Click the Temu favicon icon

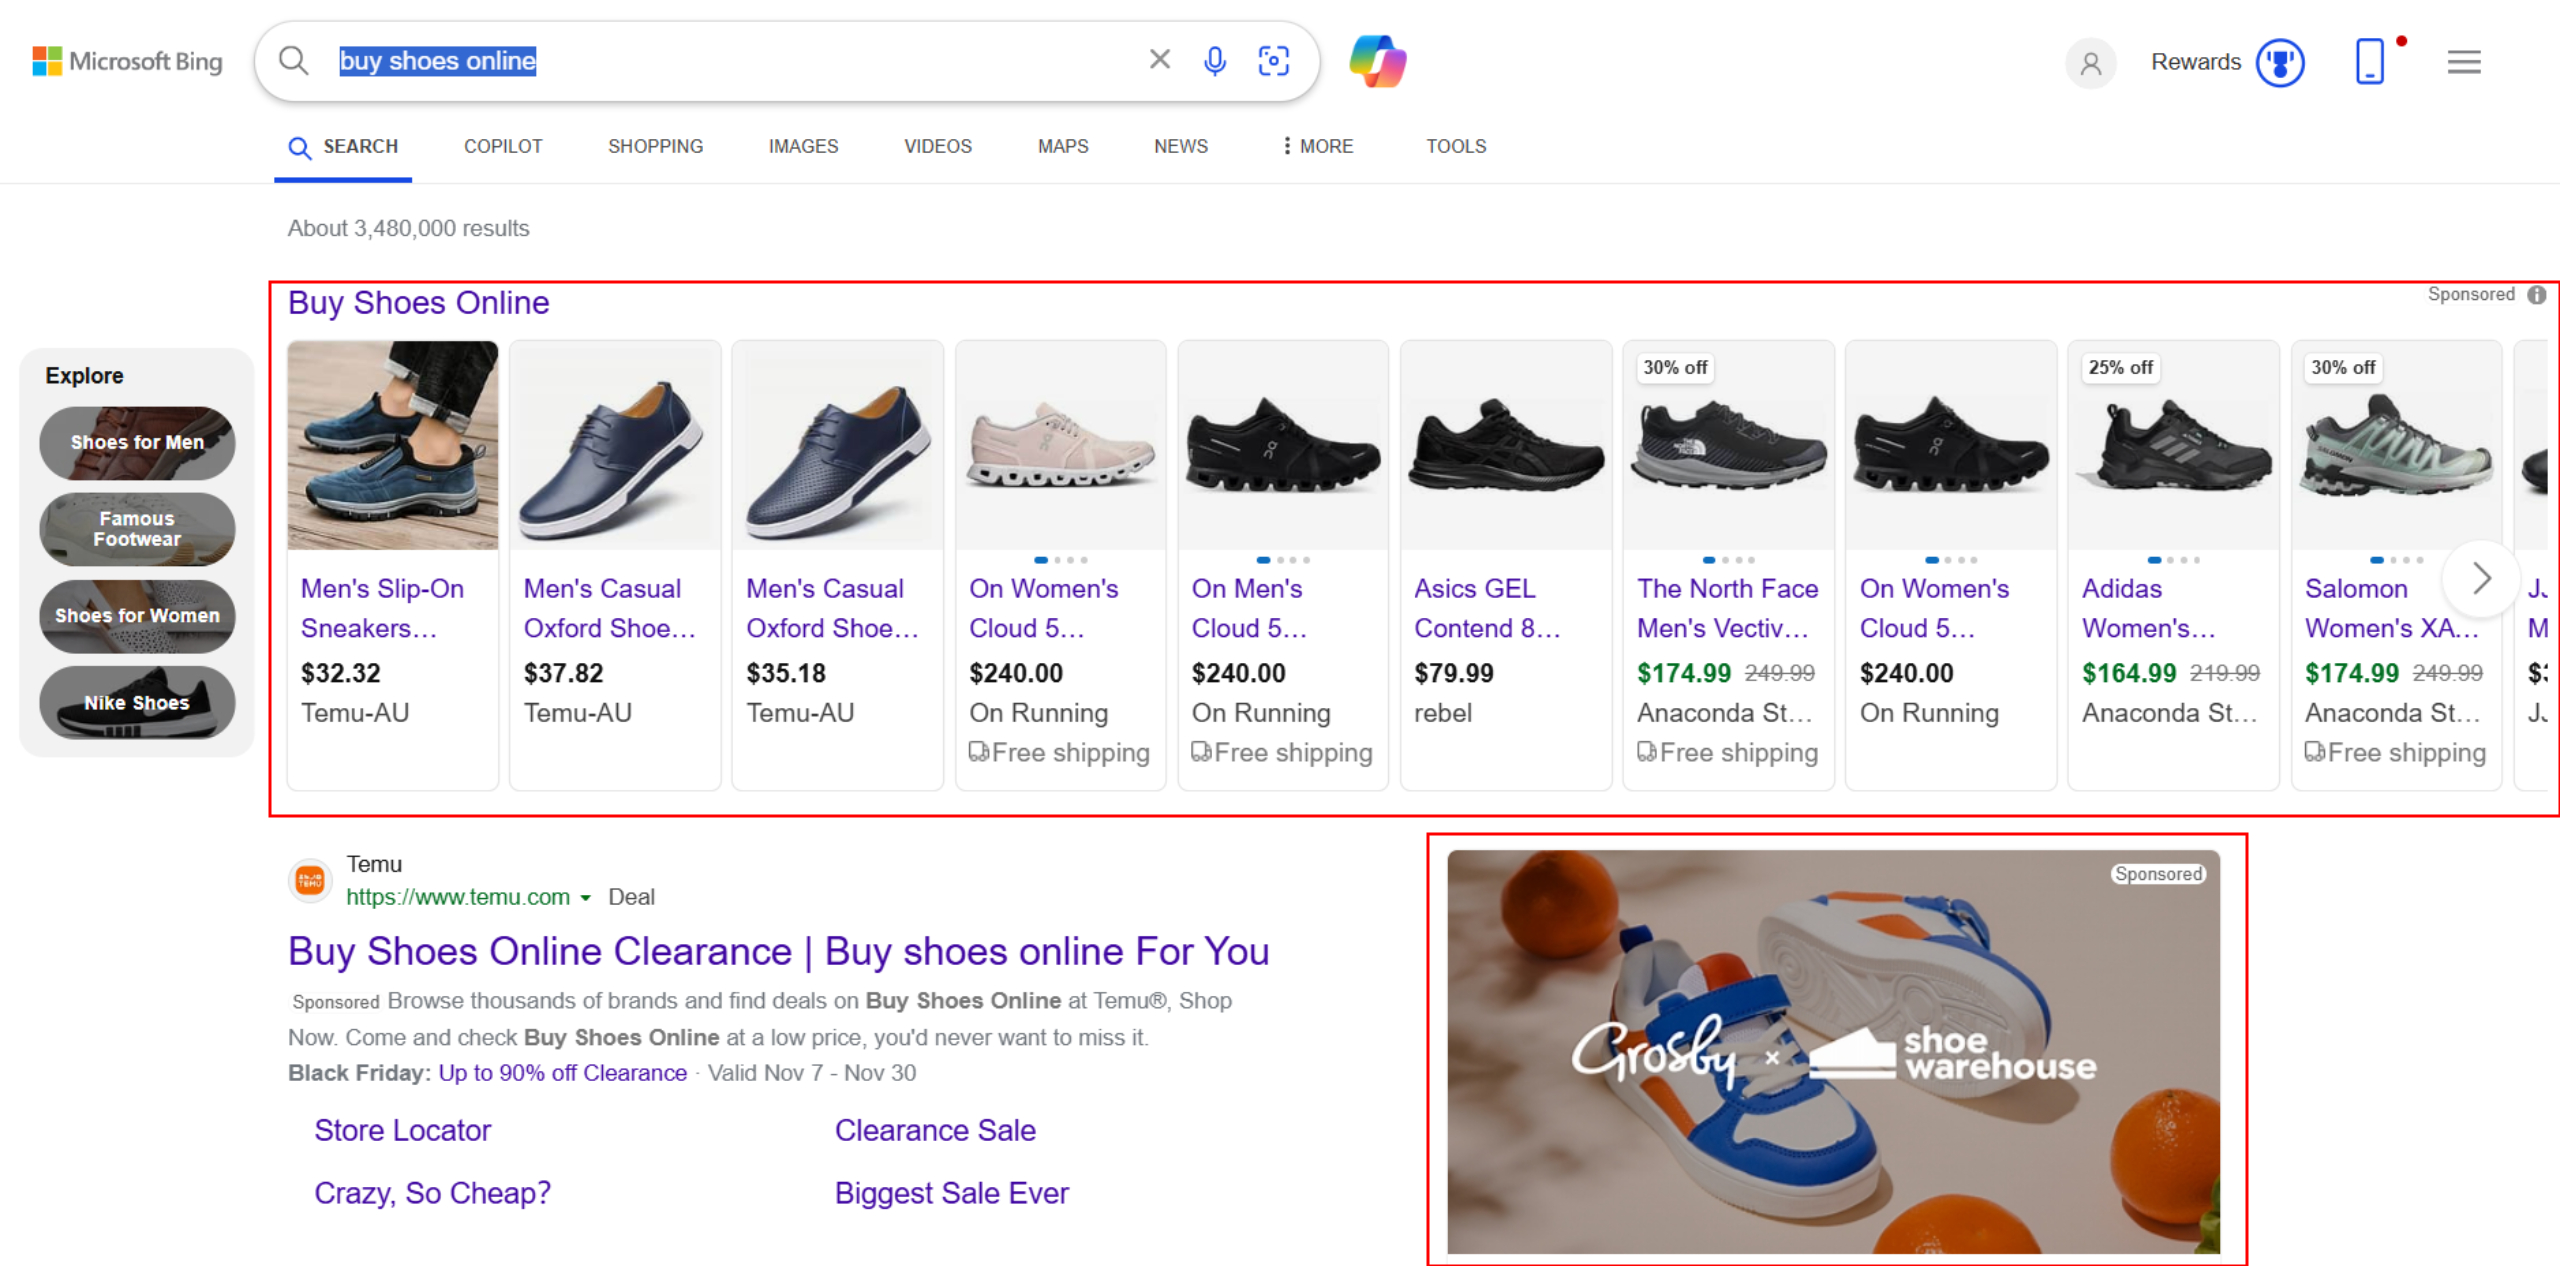(310, 880)
